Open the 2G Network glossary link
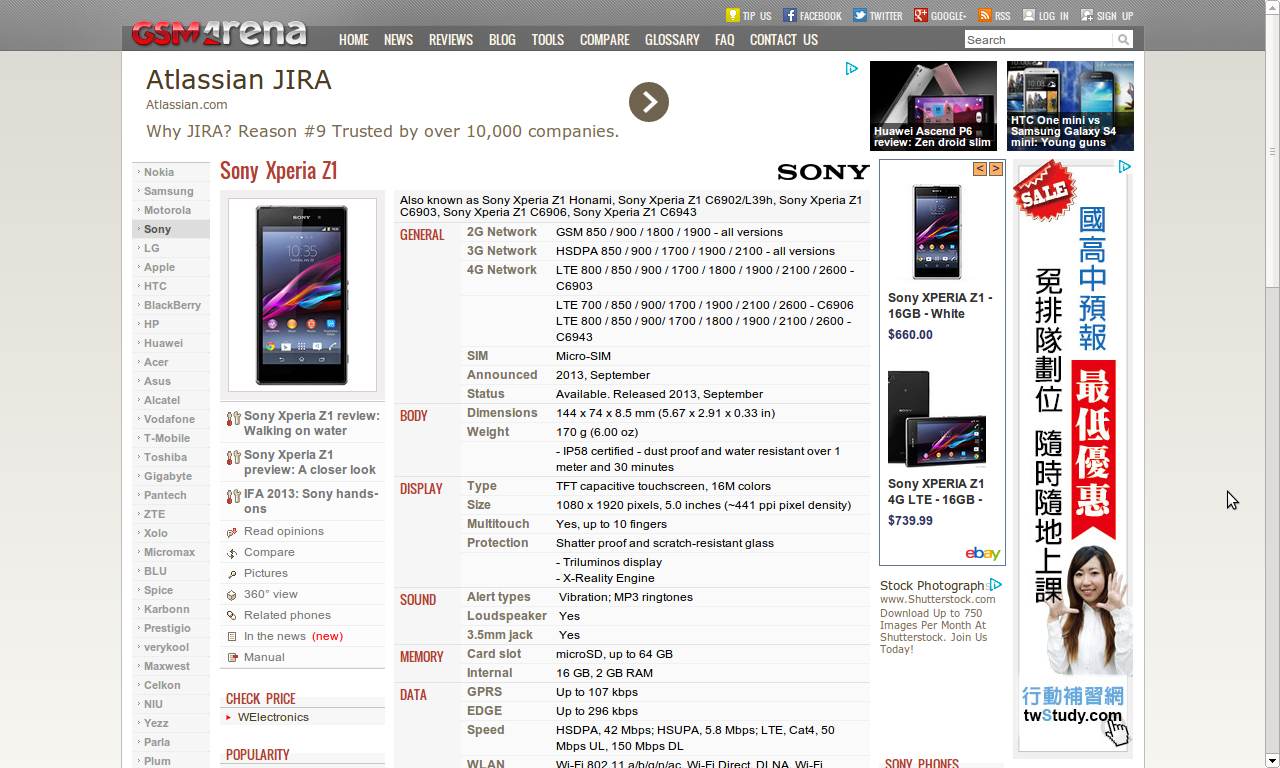Screen dimensions: 1280x768 [502, 232]
